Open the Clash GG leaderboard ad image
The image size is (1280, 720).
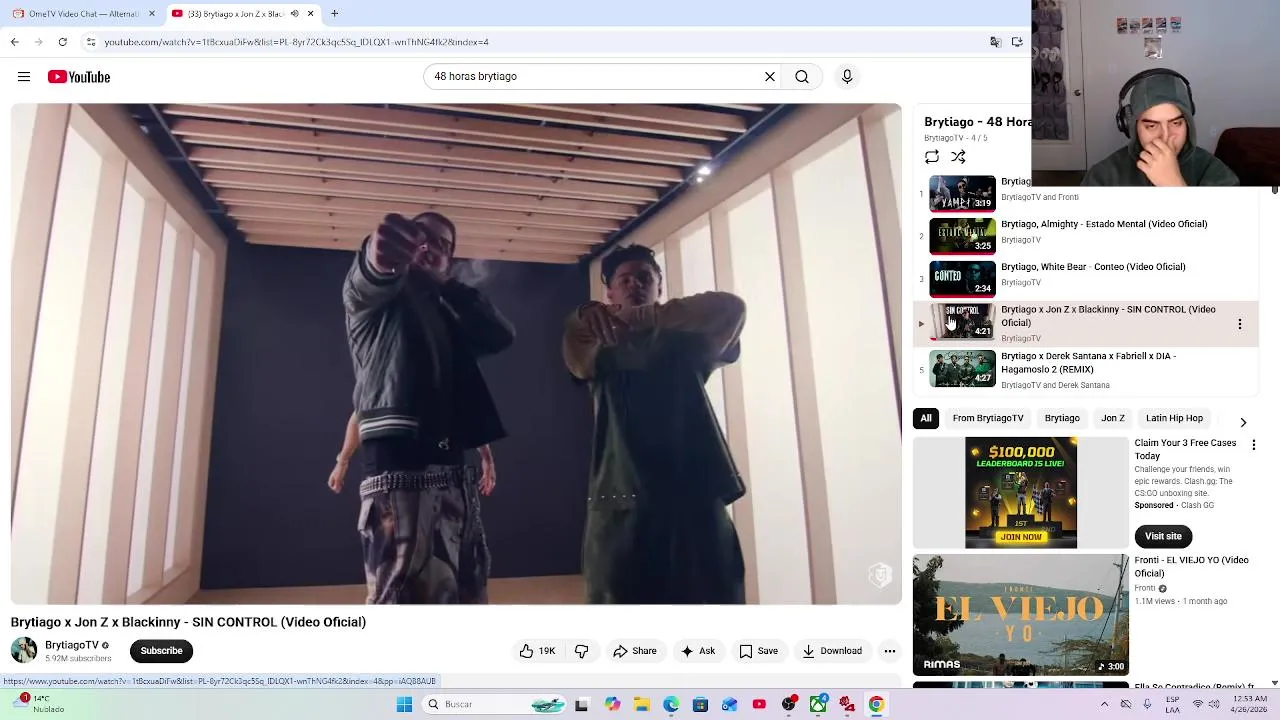[x=1021, y=493]
